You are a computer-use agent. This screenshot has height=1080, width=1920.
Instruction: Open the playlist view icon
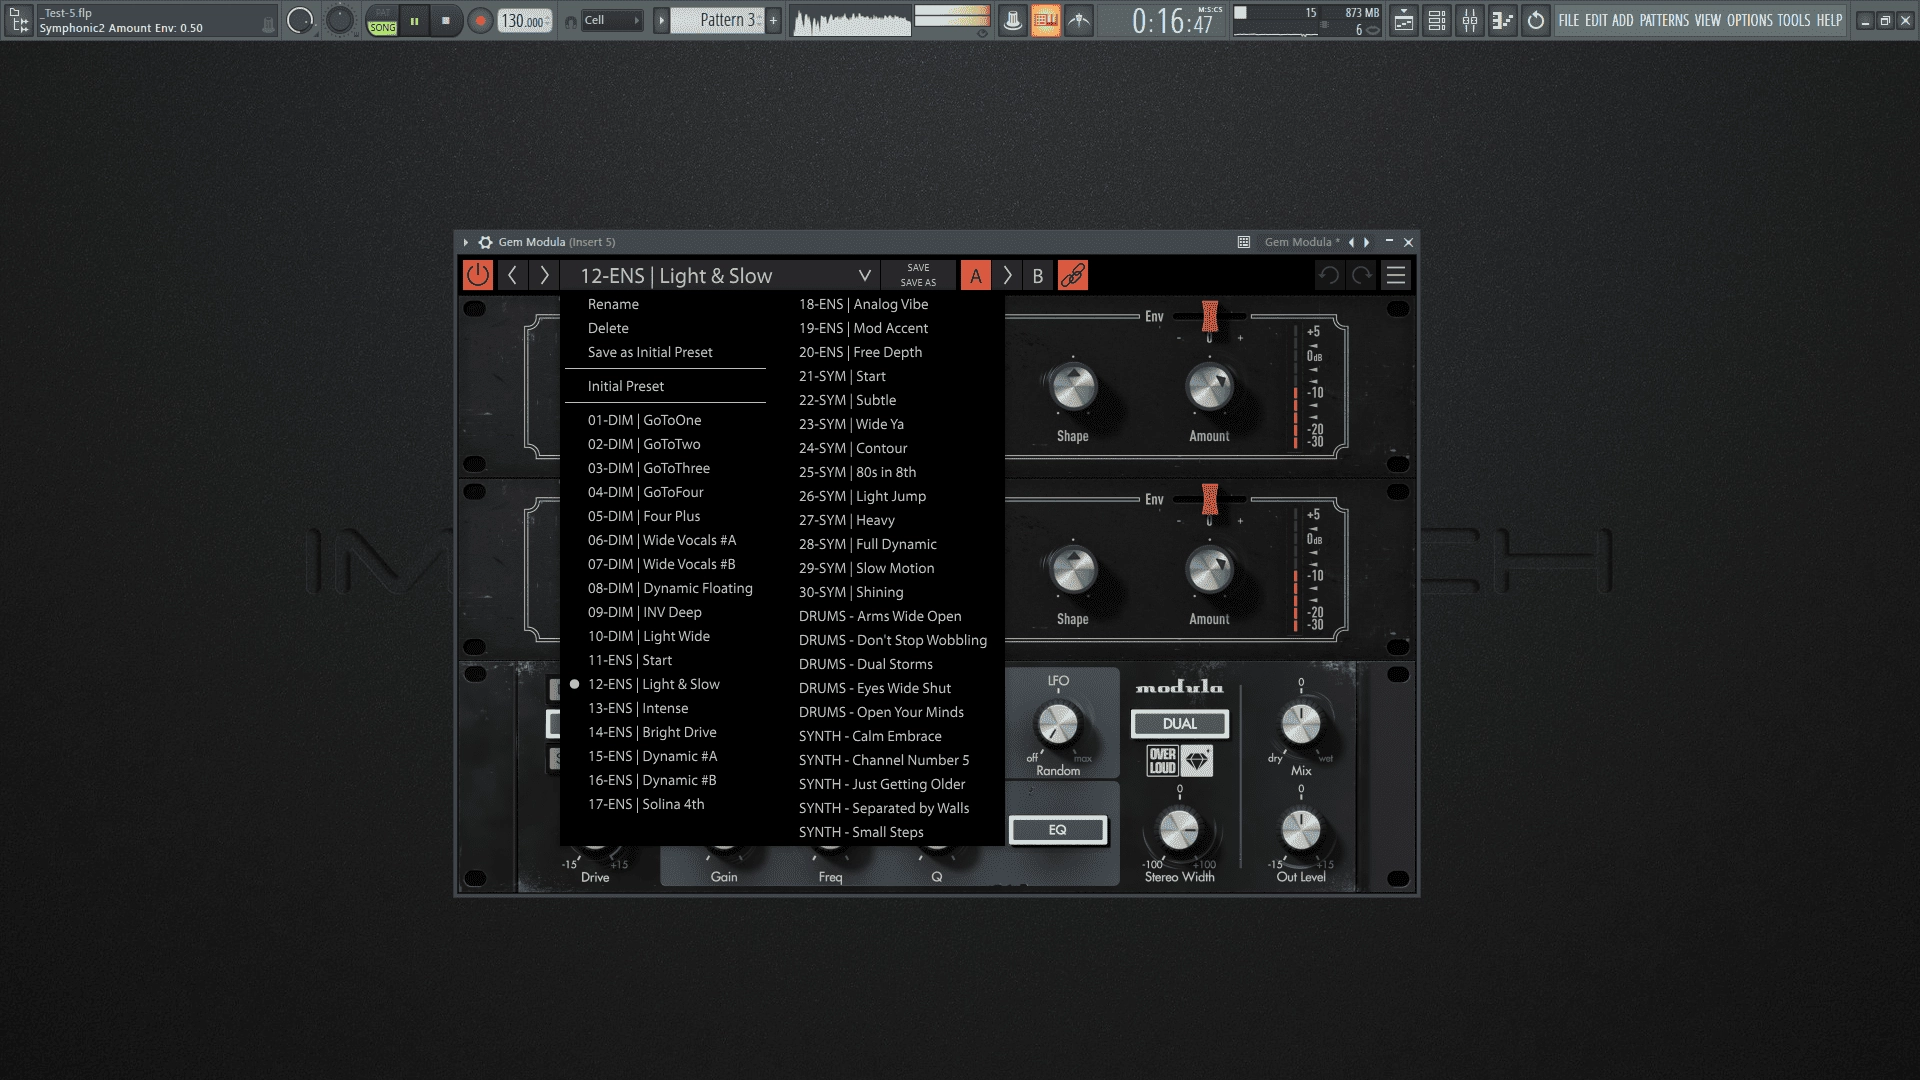(x=1404, y=20)
